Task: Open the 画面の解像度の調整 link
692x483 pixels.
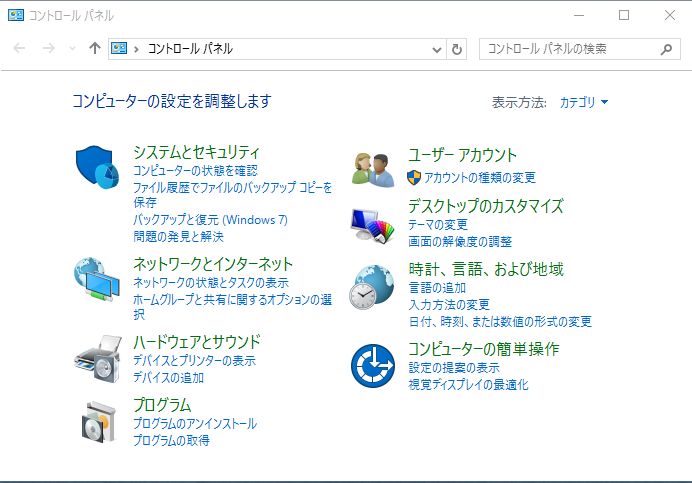Action: pyautogui.click(x=460, y=242)
